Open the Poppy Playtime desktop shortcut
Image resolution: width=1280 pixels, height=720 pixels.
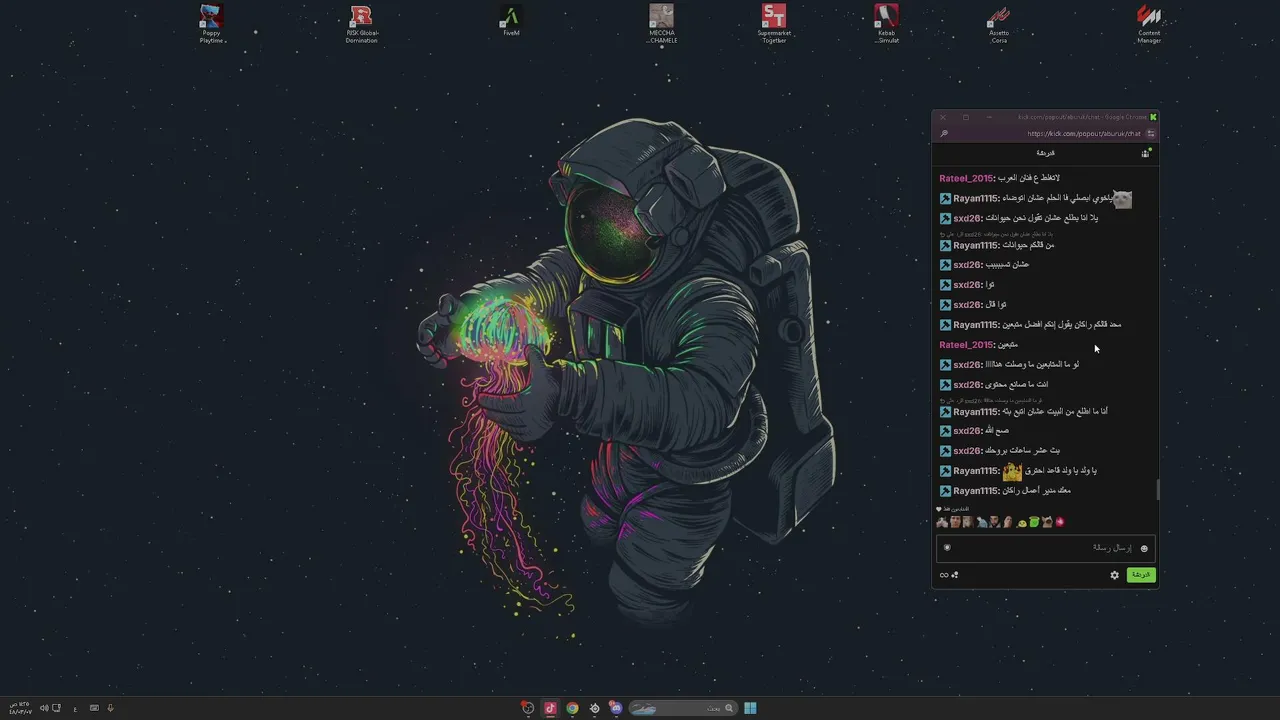(x=211, y=24)
